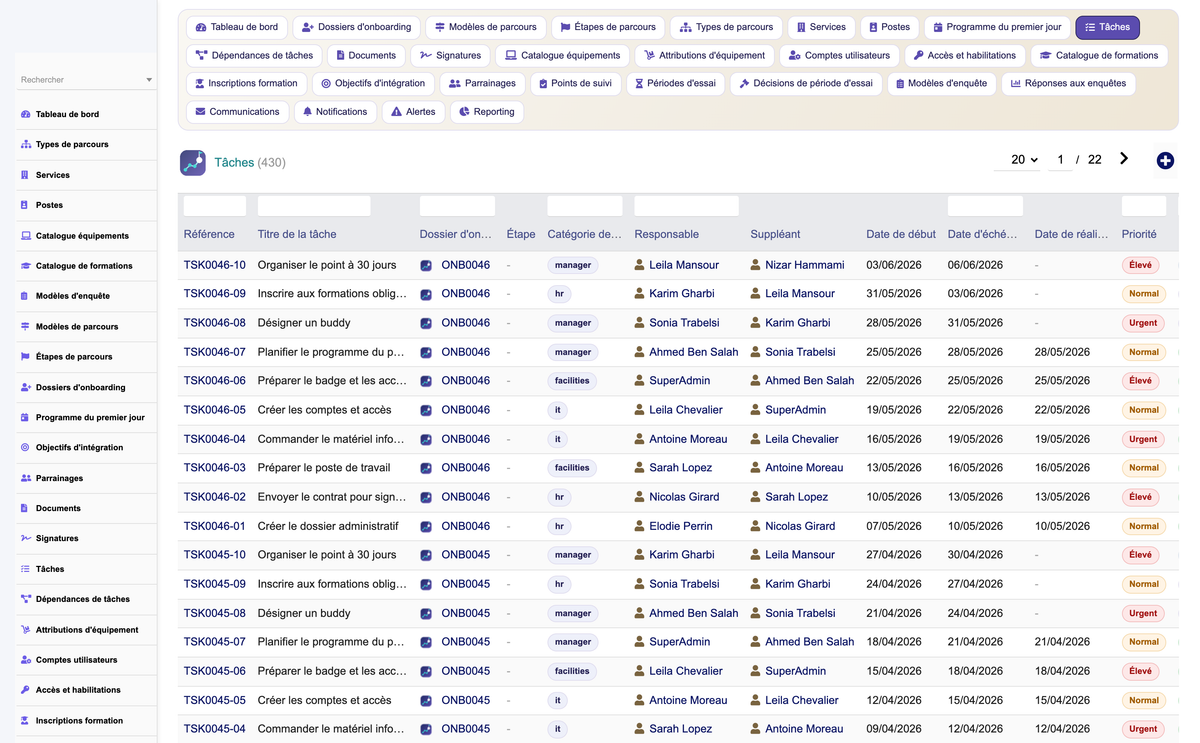Click the Priorité filter field

[1144, 206]
